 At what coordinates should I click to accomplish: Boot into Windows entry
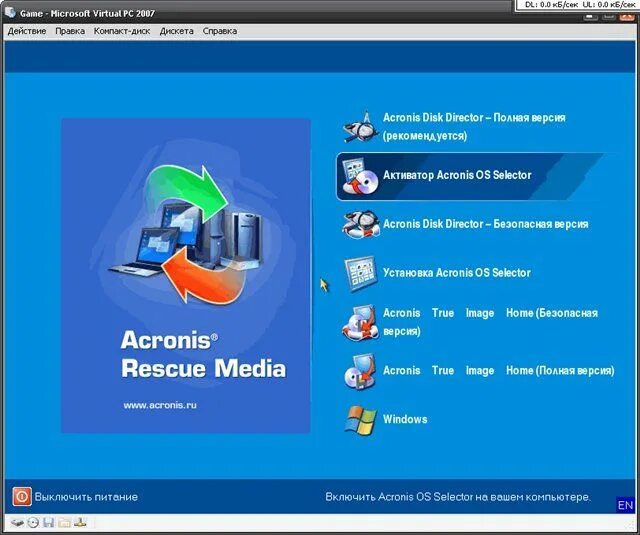(x=405, y=420)
